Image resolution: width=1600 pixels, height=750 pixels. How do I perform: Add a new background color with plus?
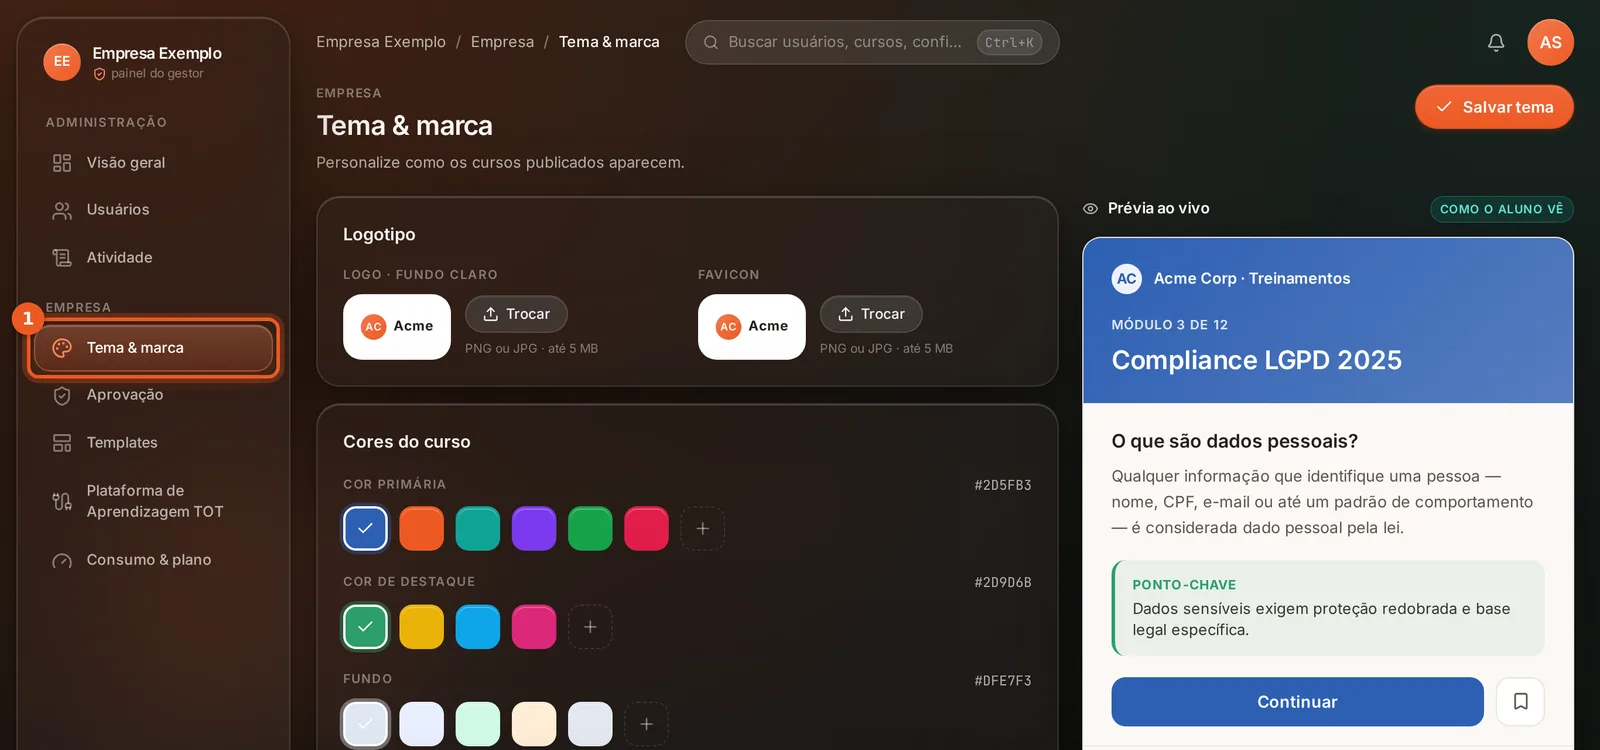coord(646,724)
